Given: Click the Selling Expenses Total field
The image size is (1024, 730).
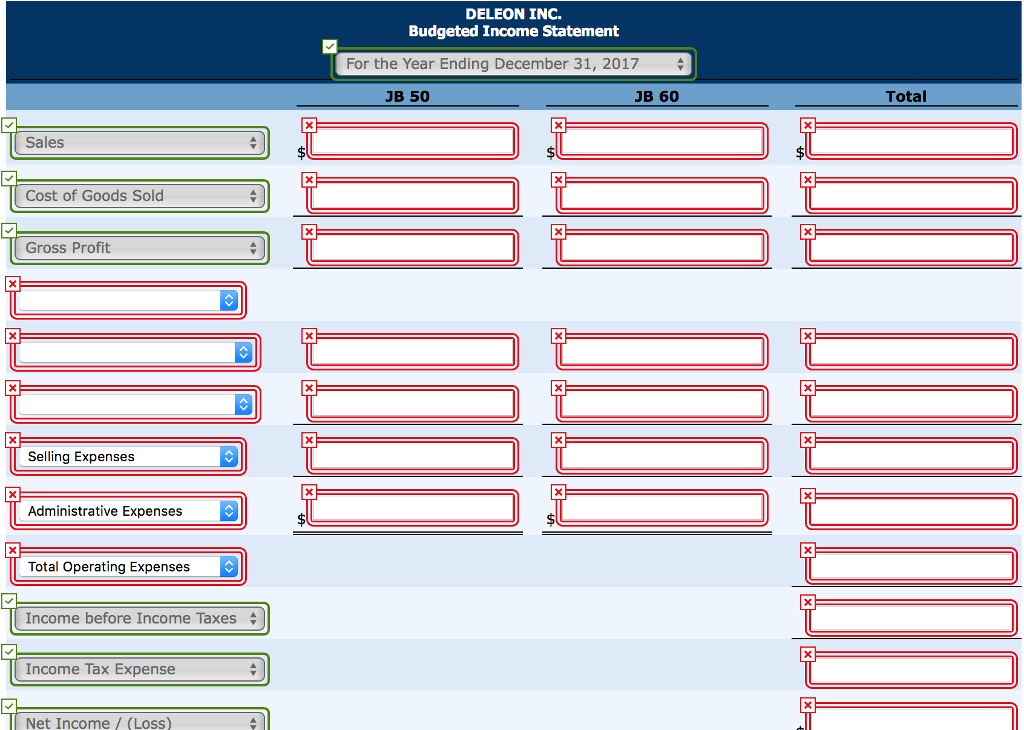Looking at the screenshot, I should pyautogui.click(x=912, y=456).
